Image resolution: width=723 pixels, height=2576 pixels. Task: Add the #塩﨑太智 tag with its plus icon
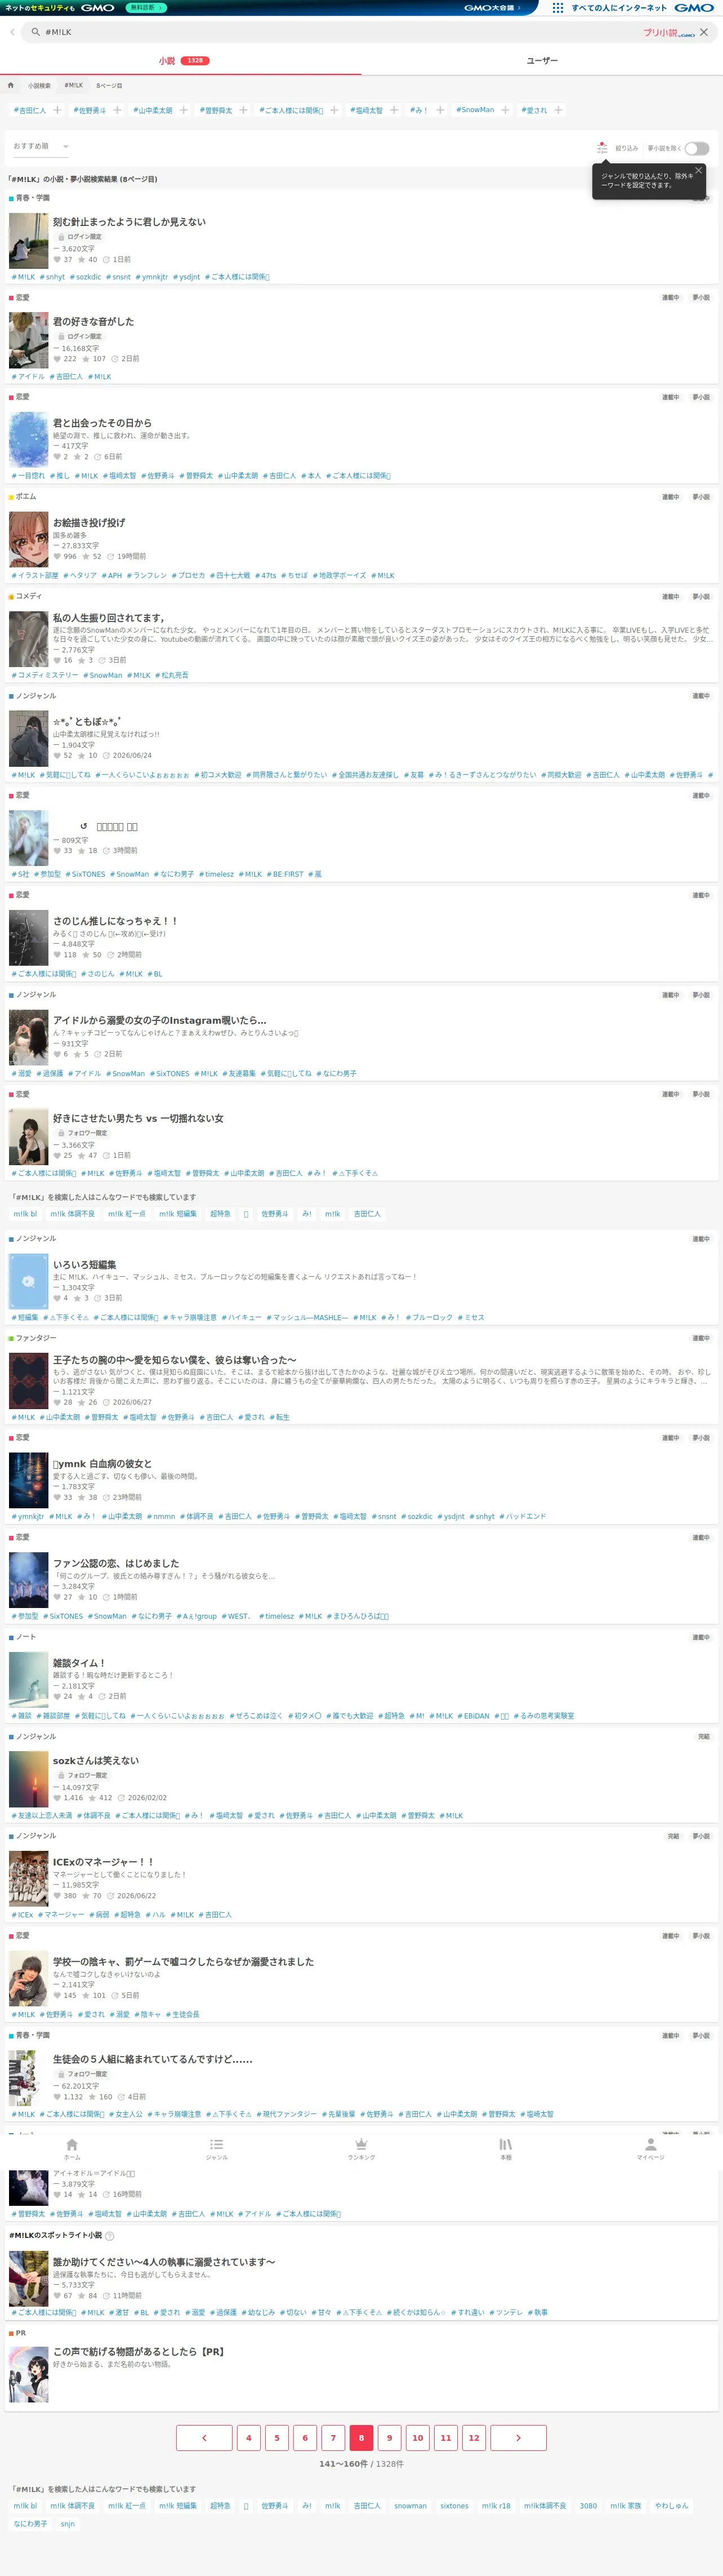click(394, 110)
